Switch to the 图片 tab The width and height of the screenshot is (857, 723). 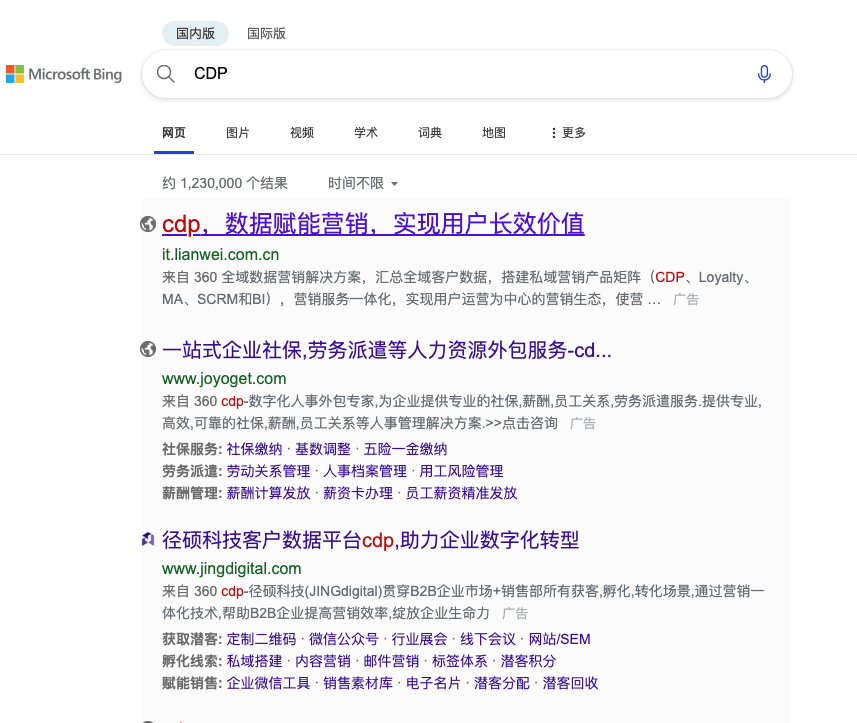238,133
